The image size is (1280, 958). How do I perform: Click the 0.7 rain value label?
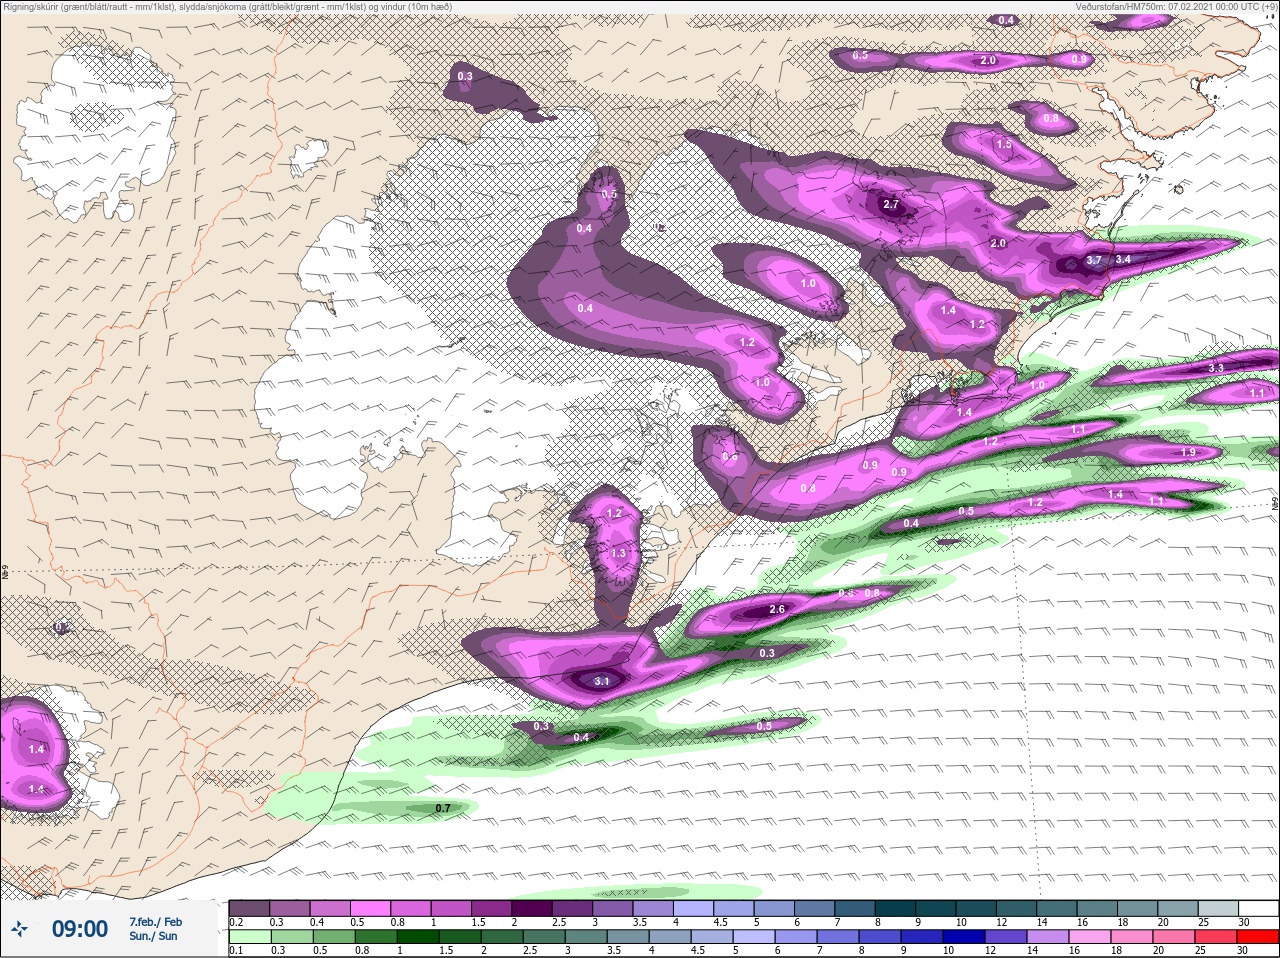pos(443,808)
